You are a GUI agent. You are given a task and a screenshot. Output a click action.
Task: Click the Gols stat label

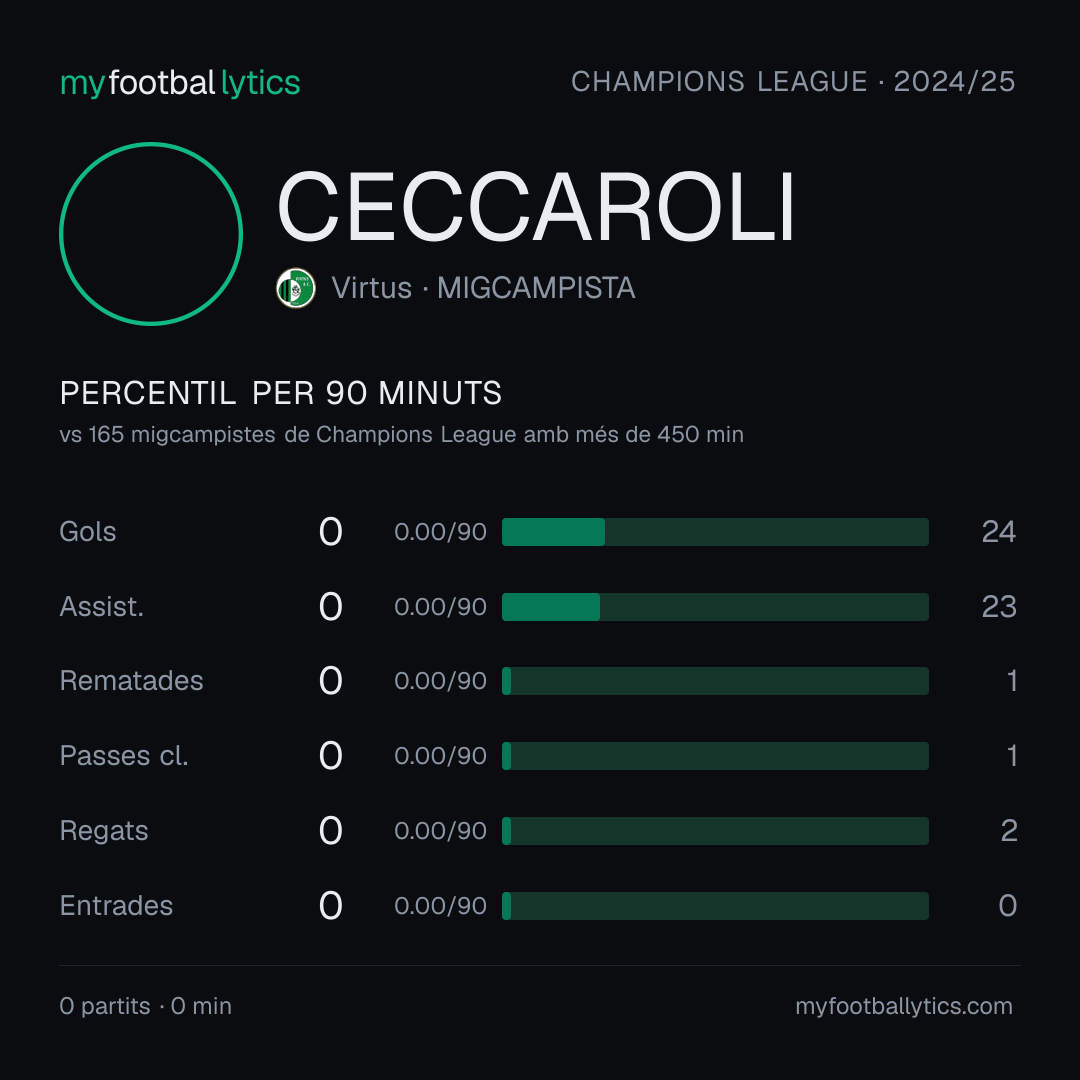87,532
